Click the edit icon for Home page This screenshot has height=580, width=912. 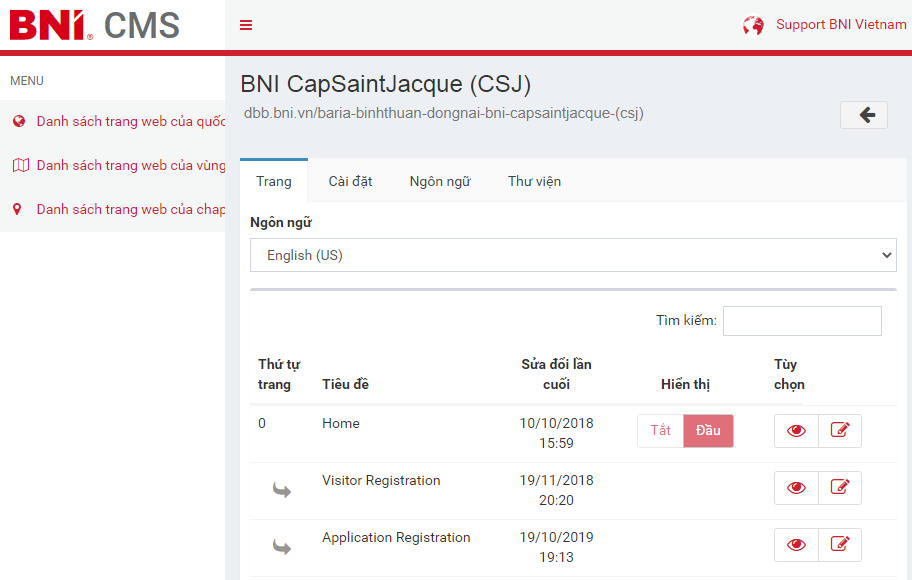pos(840,430)
